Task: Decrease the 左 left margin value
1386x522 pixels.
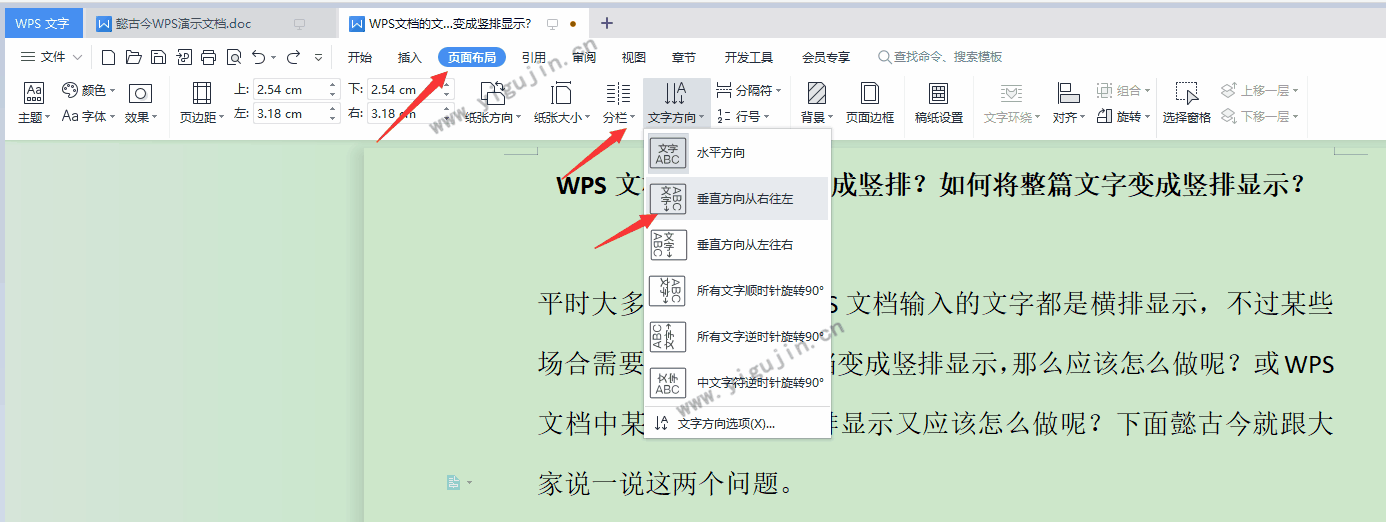Action: pyautogui.click(x=334, y=119)
